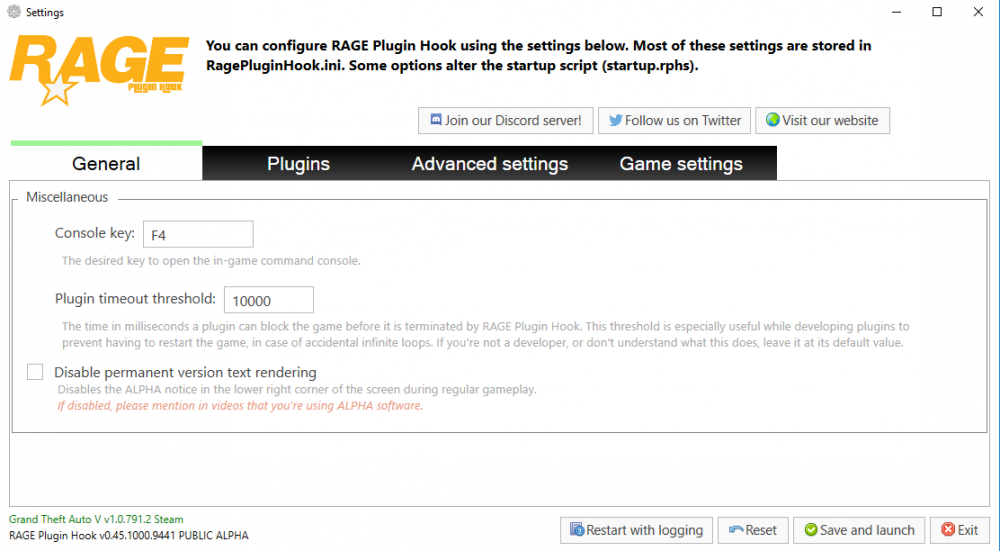
Task: Click the Plugin timeout threshold input field
Action: point(268,300)
